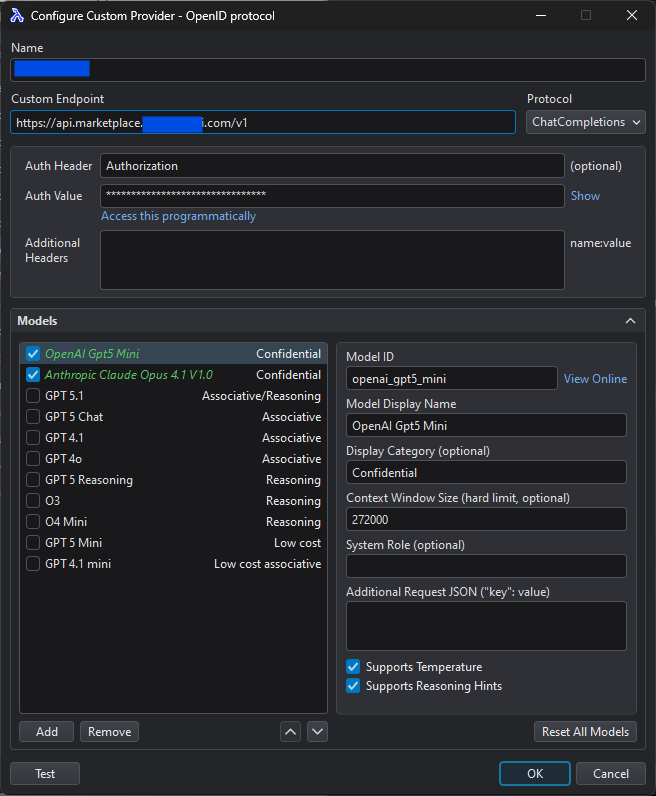Open the View Online link
Image resolution: width=656 pixels, height=796 pixels.
click(x=596, y=379)
